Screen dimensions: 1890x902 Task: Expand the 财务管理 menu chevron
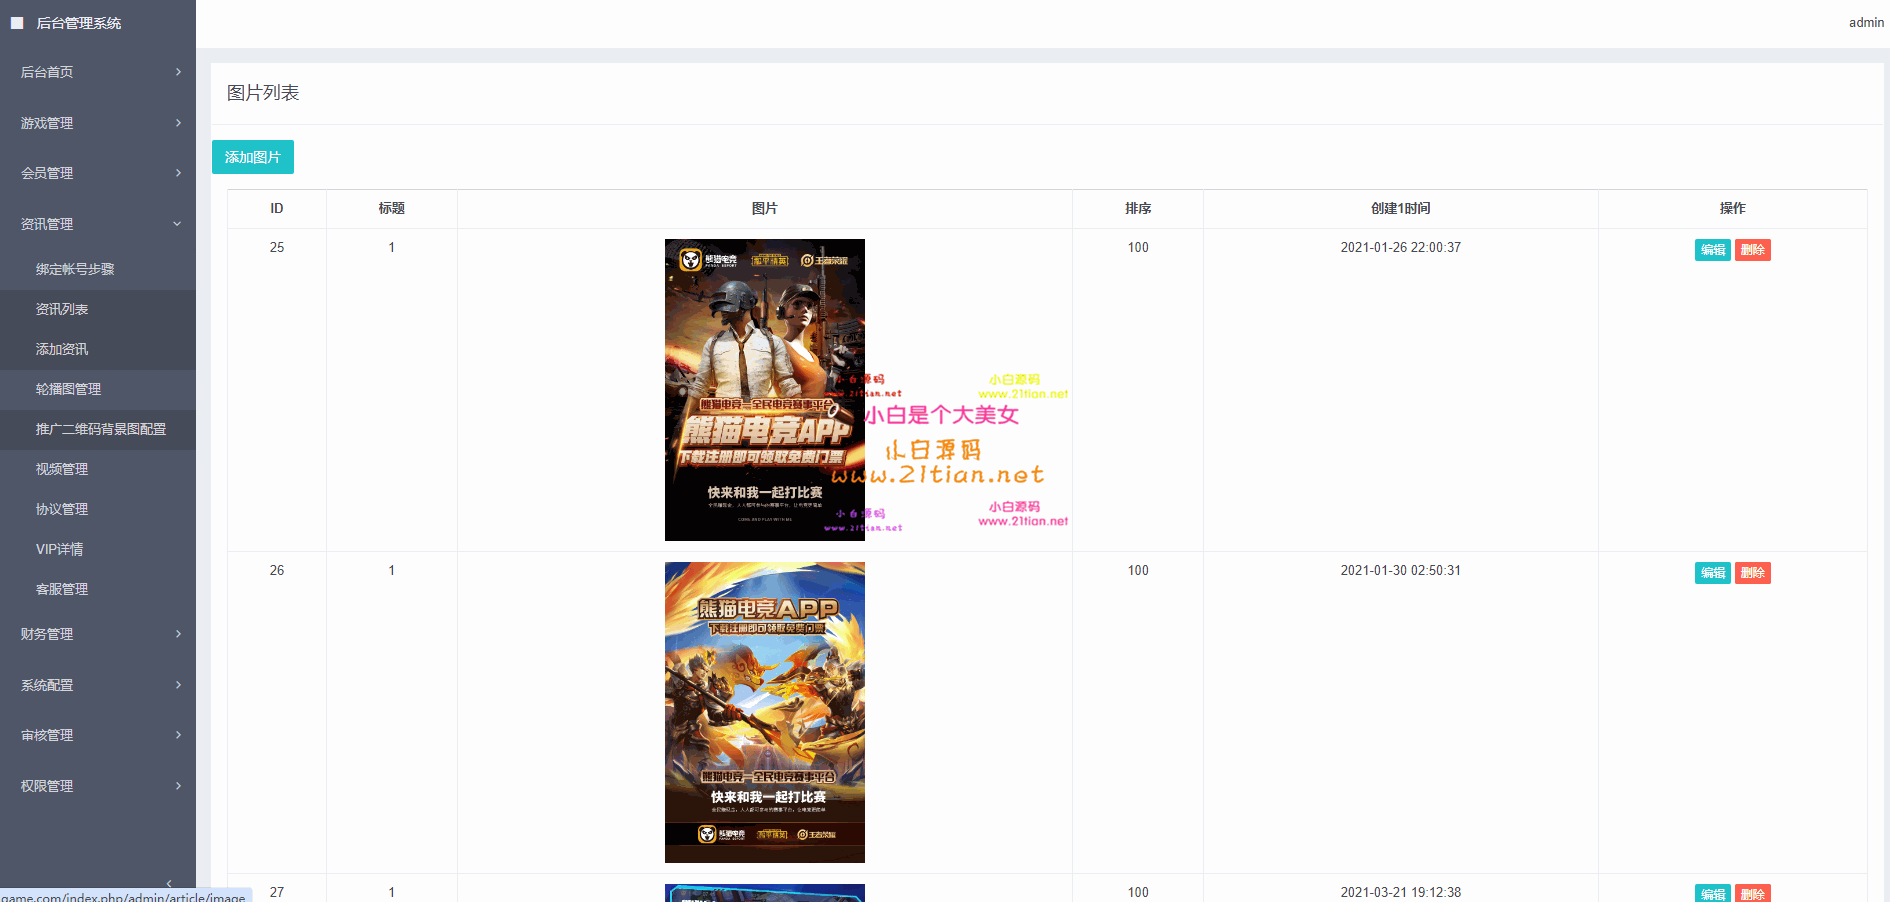tap(178, 634)
